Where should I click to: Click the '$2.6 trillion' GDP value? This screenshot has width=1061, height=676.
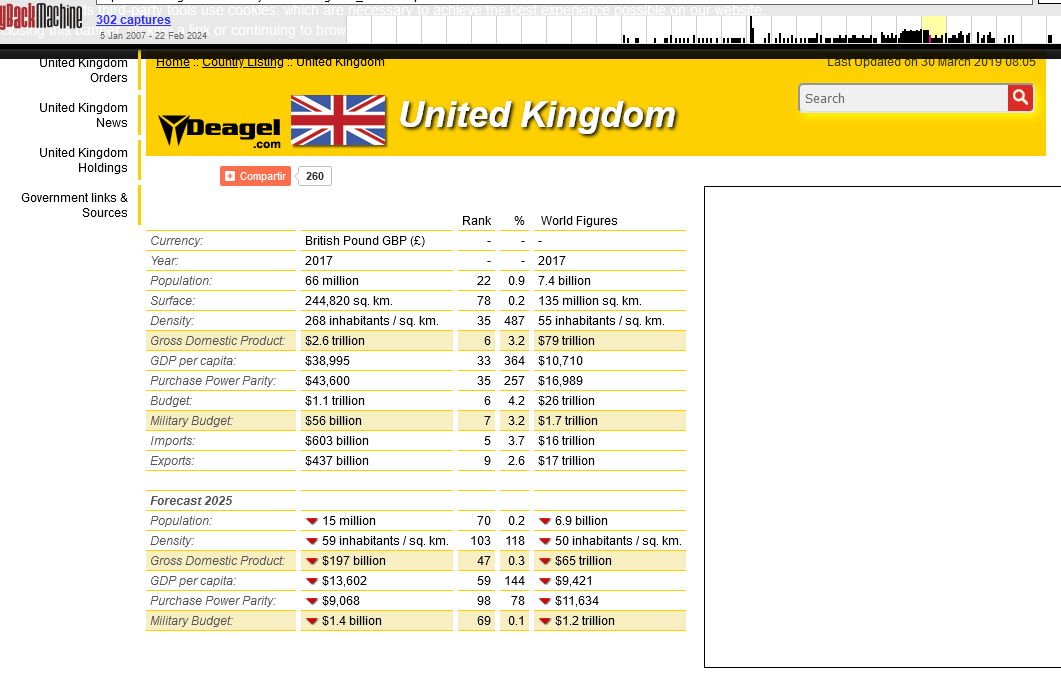tap(334, 341)
